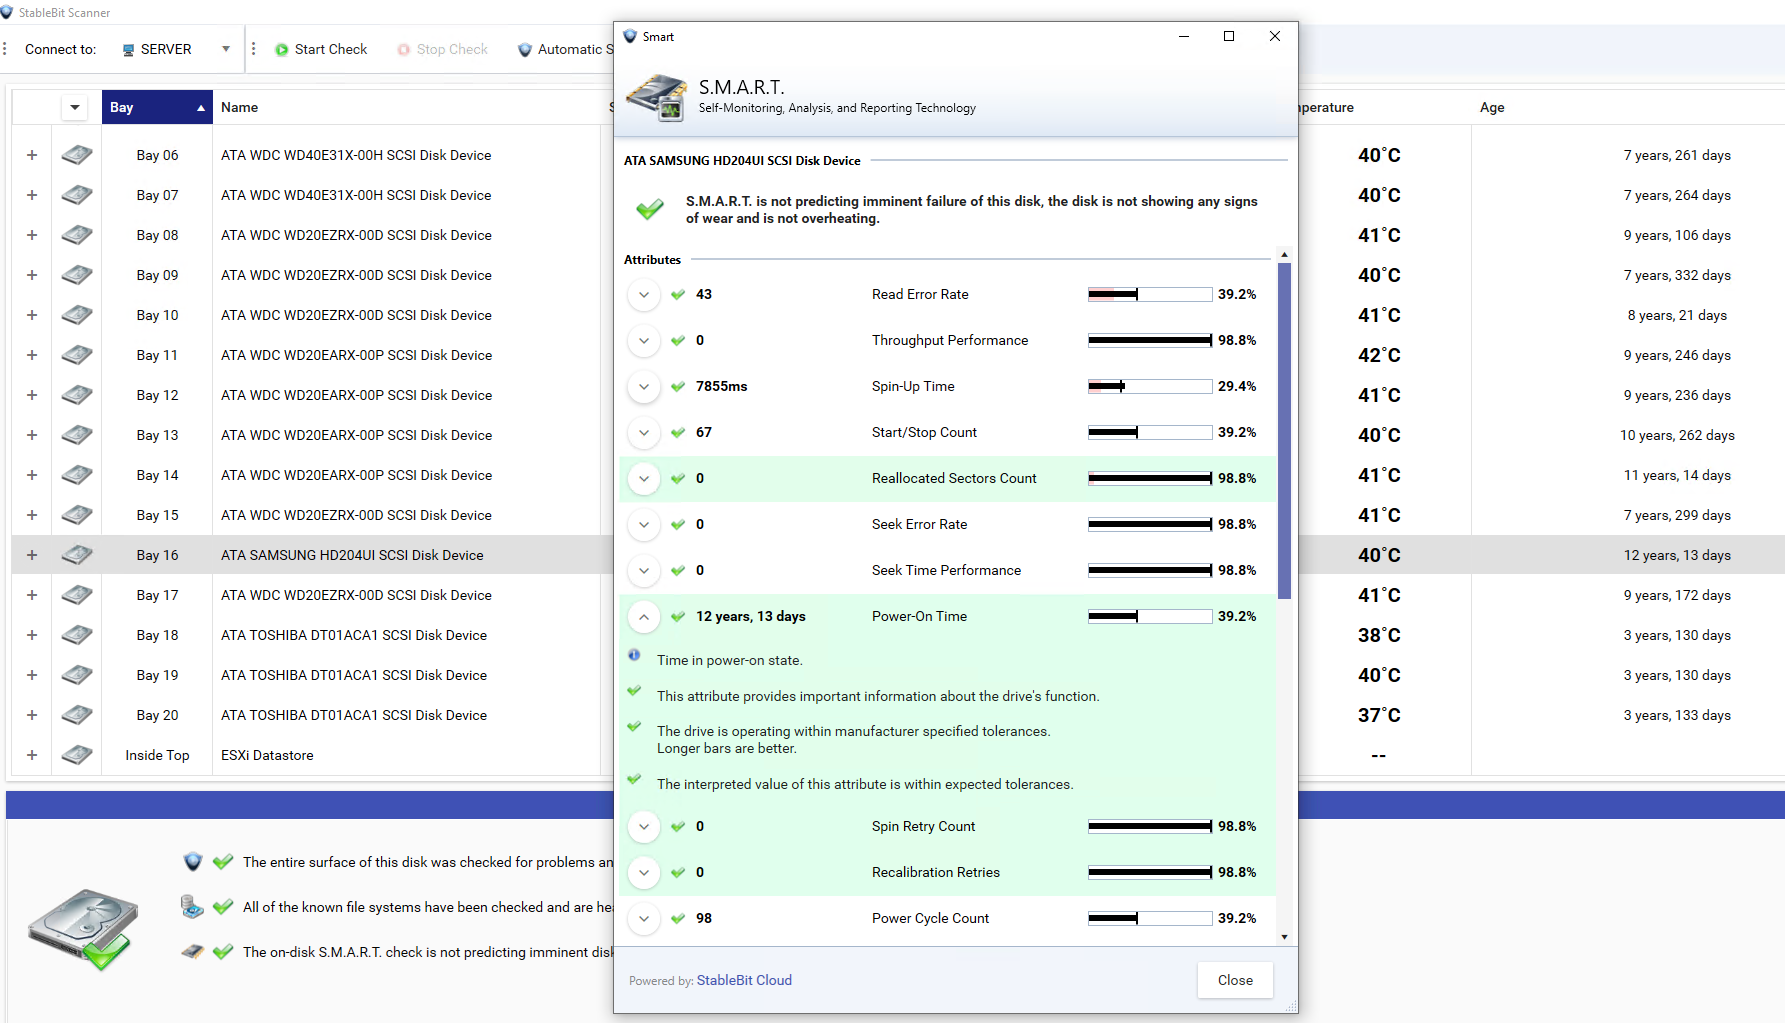Open the StableBit Cloud link
The width and height of the screenshot is (1785, 1023).
[744, 980]
